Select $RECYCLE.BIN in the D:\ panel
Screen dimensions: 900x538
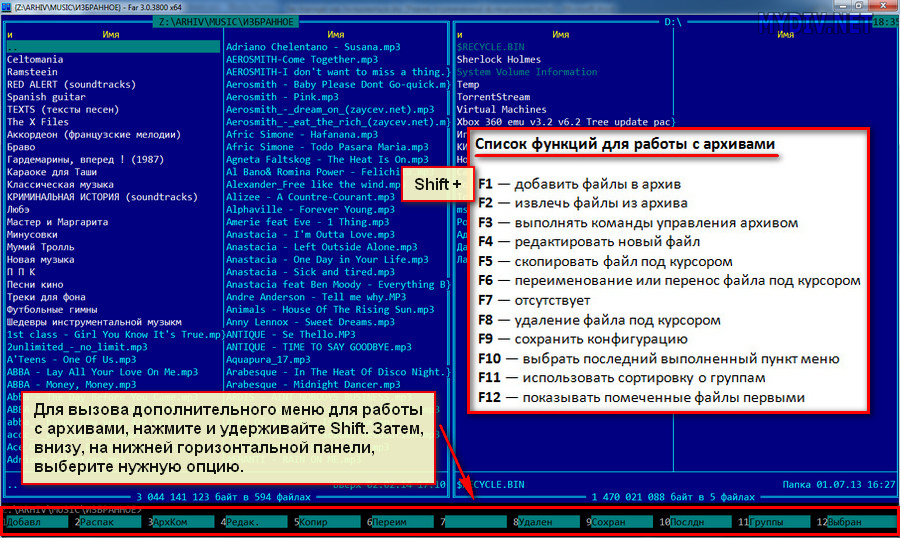(x=490, y=47)
